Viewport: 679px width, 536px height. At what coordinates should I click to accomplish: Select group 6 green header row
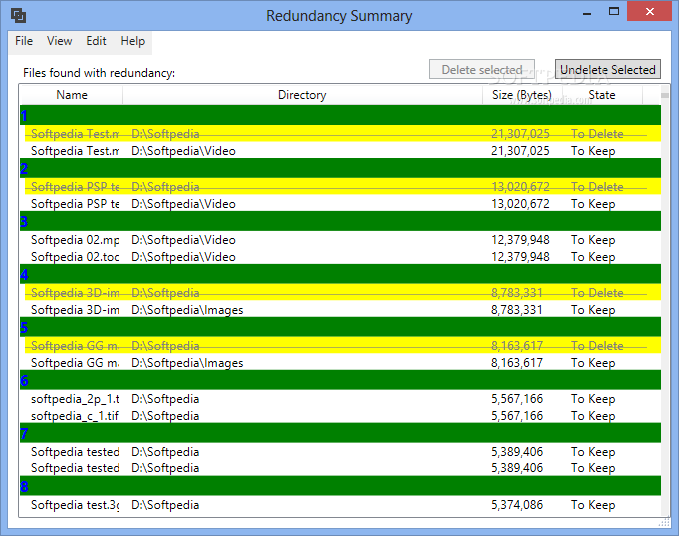(340, 380)
